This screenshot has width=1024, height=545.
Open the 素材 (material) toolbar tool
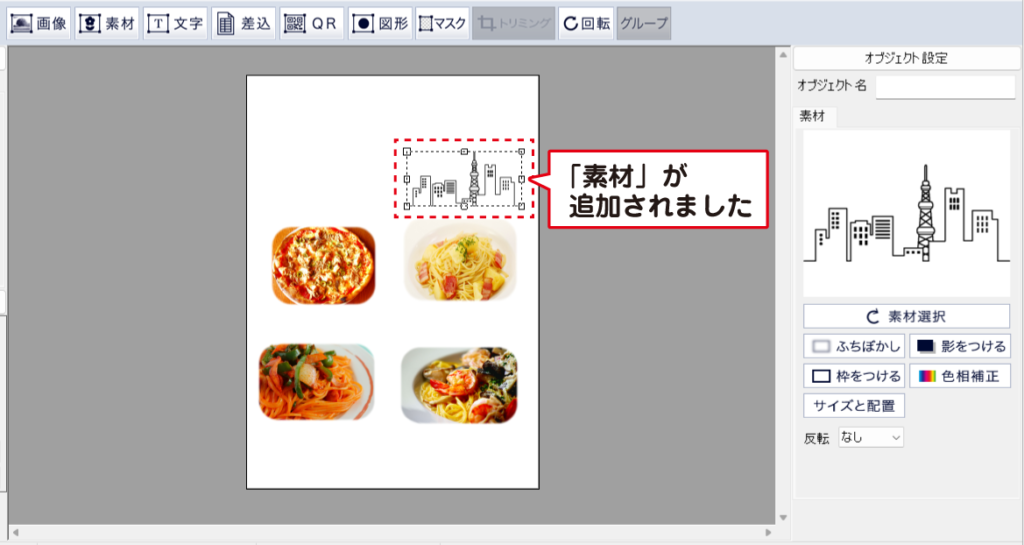tap(107, 23)
